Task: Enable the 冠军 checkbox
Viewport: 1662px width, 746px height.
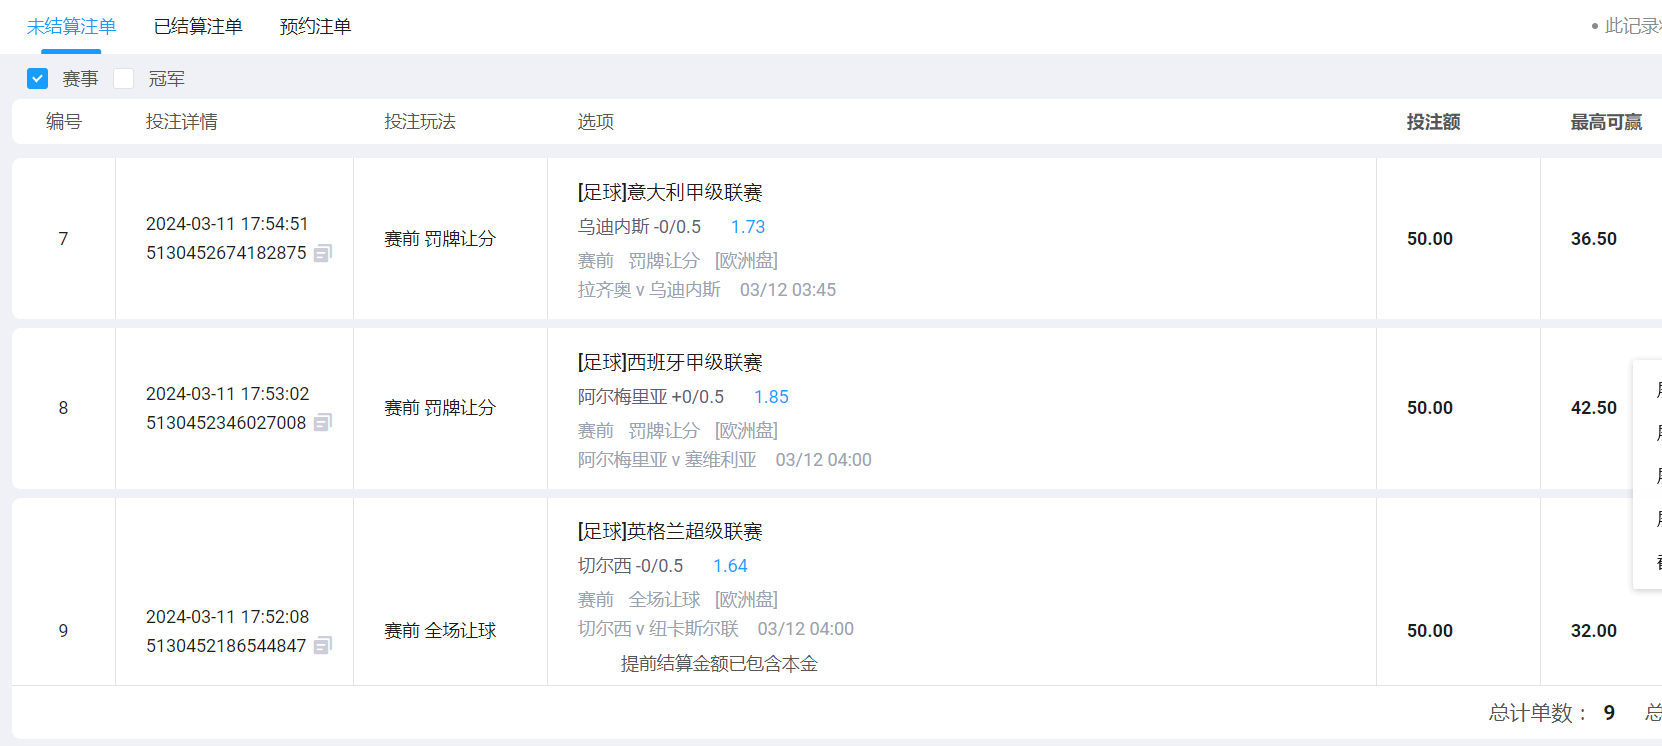Action: (124, 79)
